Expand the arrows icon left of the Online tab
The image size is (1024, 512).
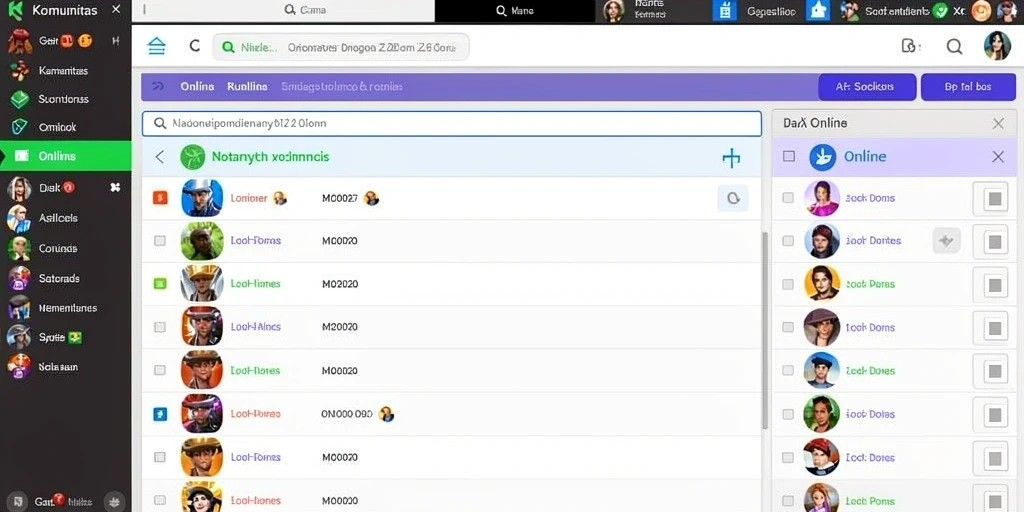157,86
